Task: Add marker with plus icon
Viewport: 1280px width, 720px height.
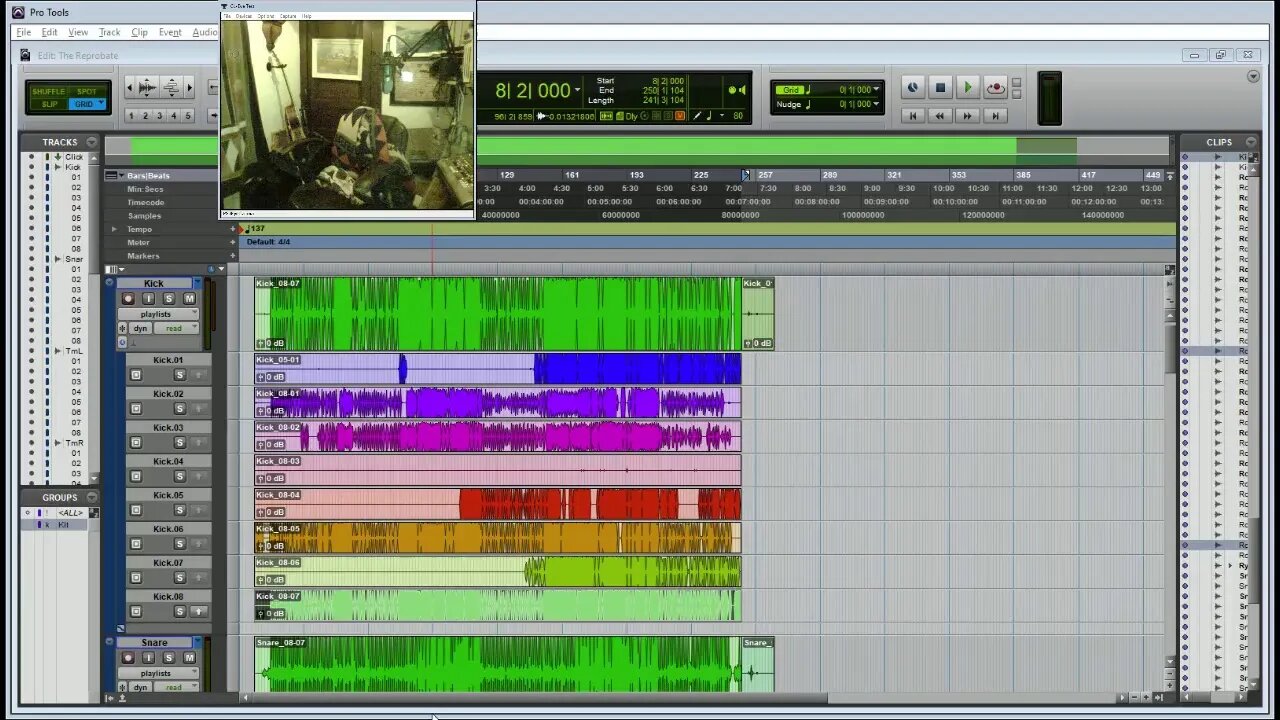Action: click(x=232, y=255)
